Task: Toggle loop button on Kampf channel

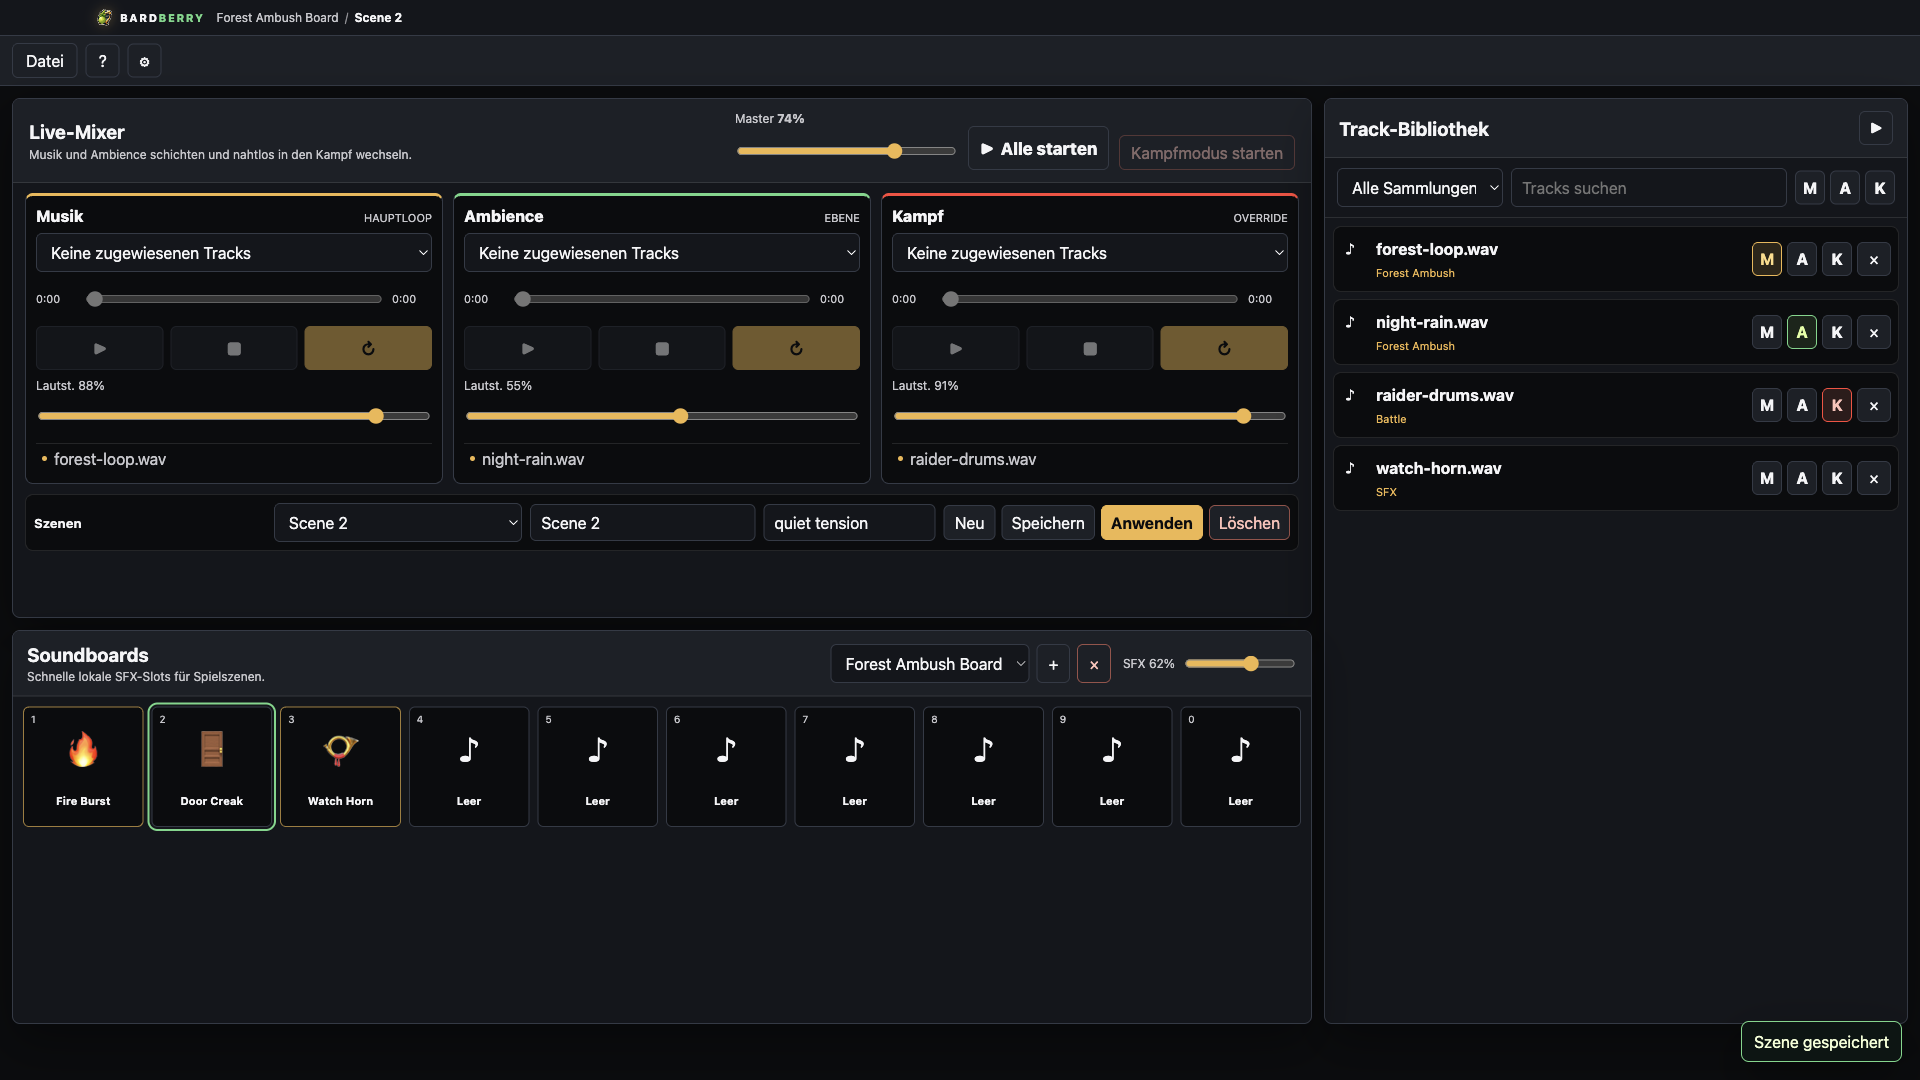Action: [1224, 348]
